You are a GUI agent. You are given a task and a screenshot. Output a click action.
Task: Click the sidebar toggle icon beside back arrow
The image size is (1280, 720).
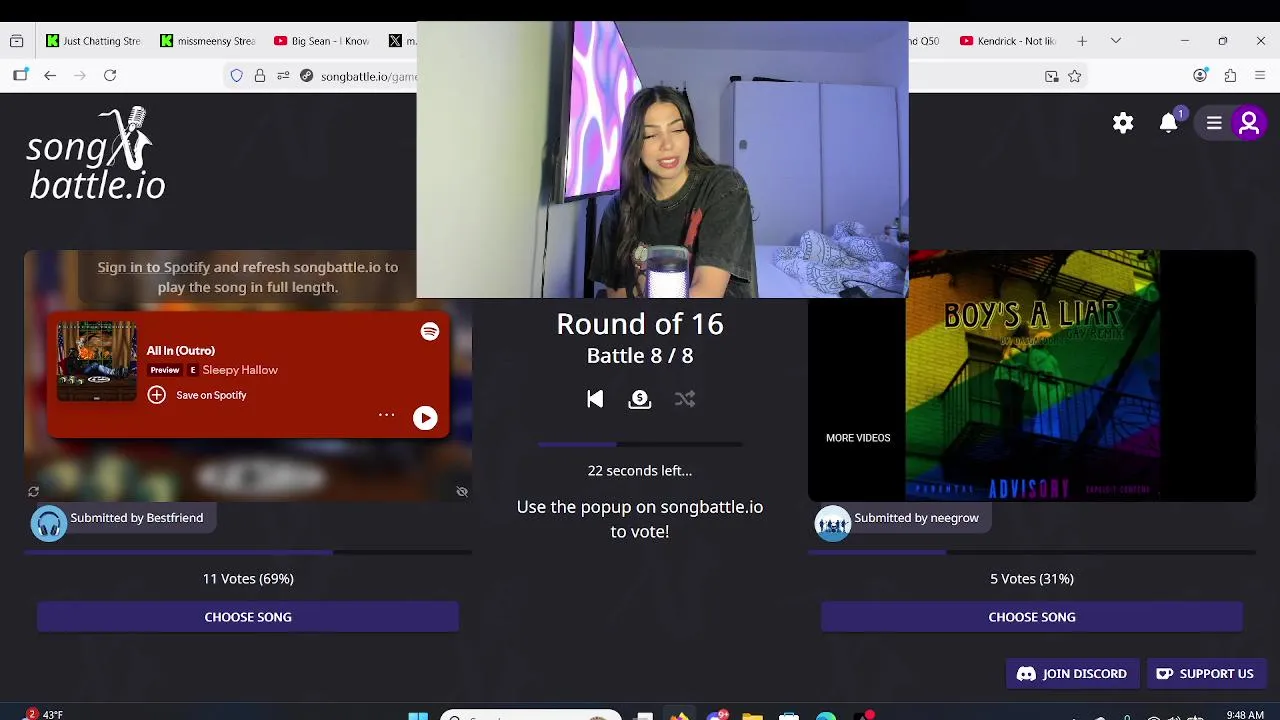click(x=20, y=76)
